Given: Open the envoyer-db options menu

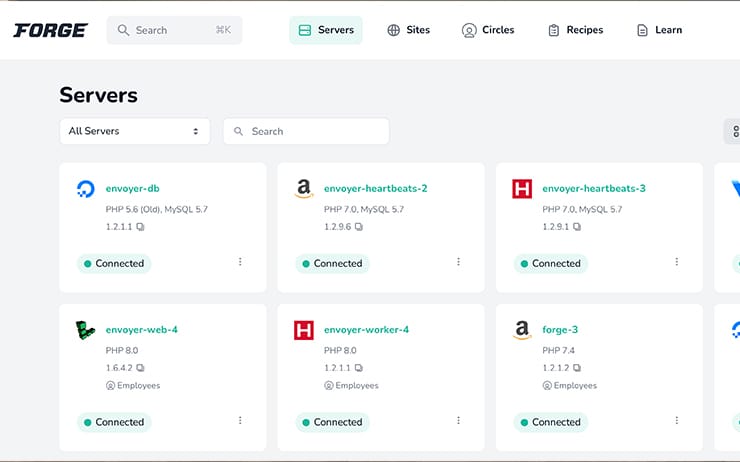Looking at the screenshot, I should [240, 261].
